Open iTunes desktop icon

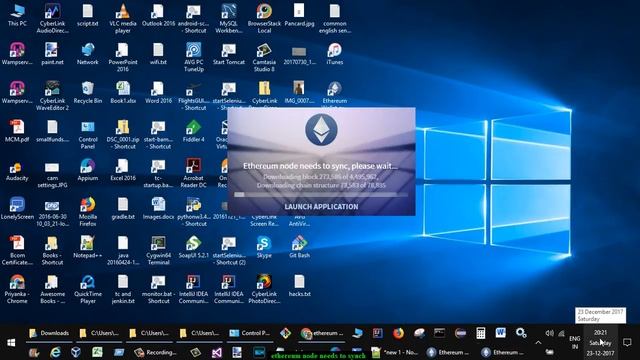335,54
